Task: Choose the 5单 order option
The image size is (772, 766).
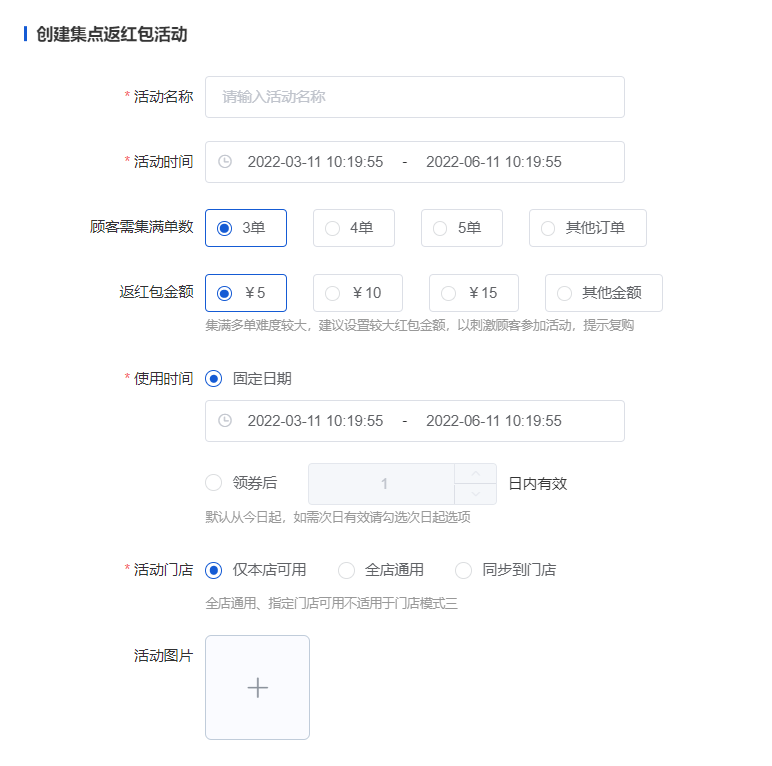Action: tap(461, 228)
